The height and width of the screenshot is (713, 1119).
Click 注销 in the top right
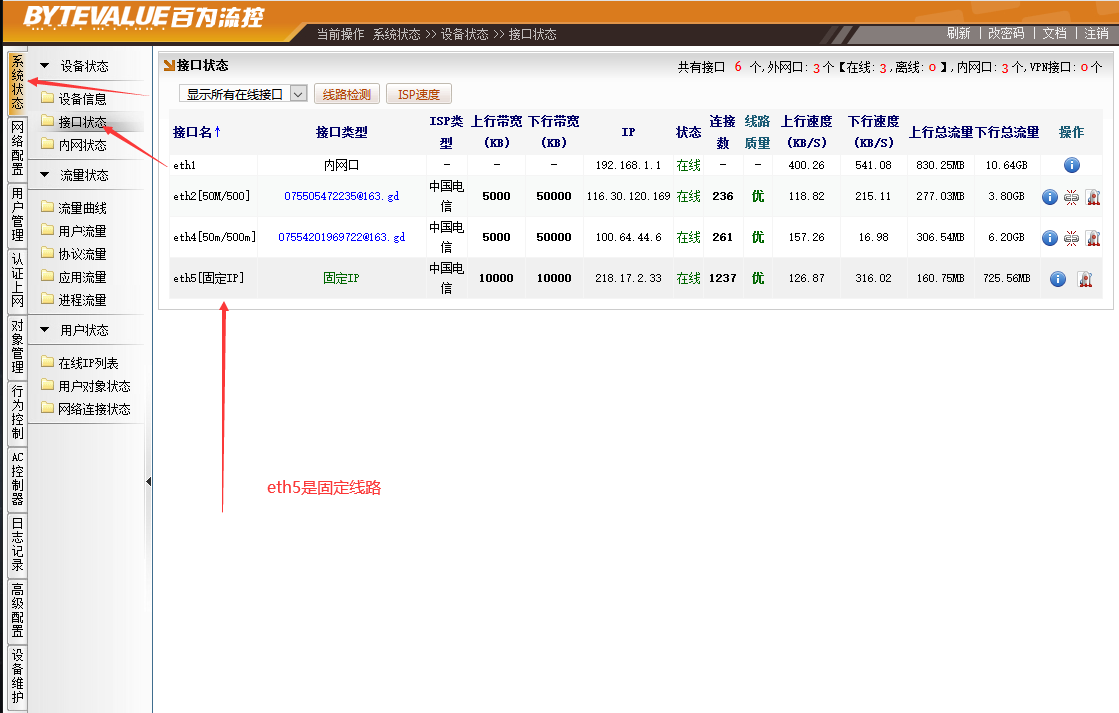pyautogui.click(x=1096, y=33)
